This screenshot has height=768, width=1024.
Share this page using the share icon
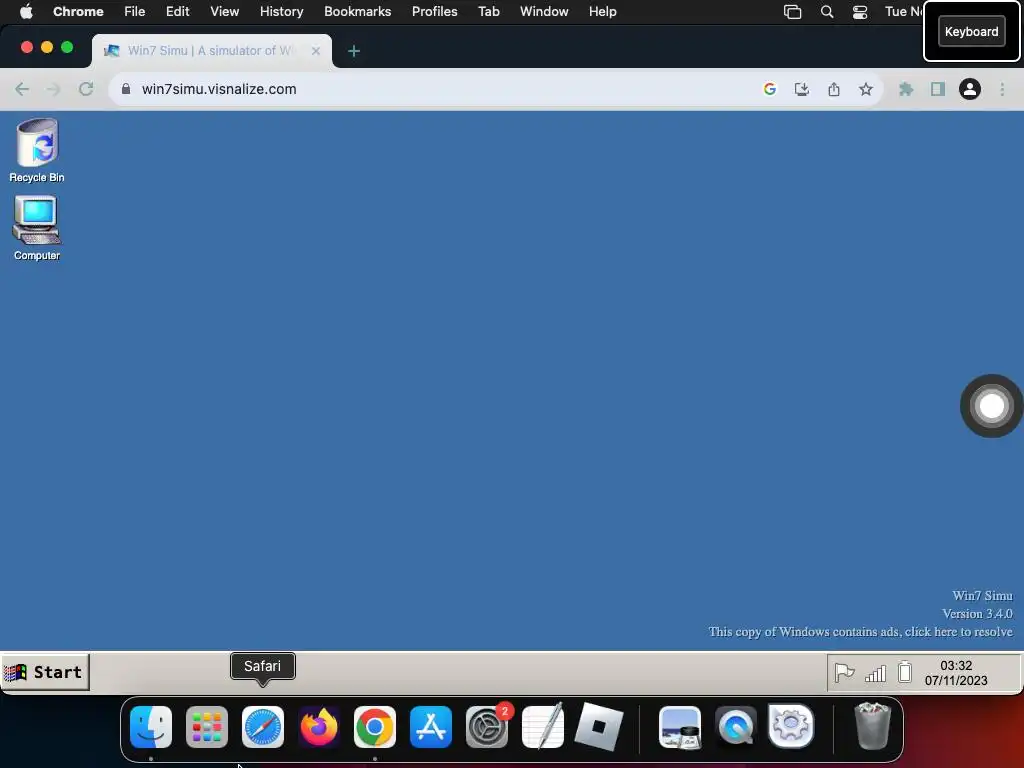click(834, 89)
